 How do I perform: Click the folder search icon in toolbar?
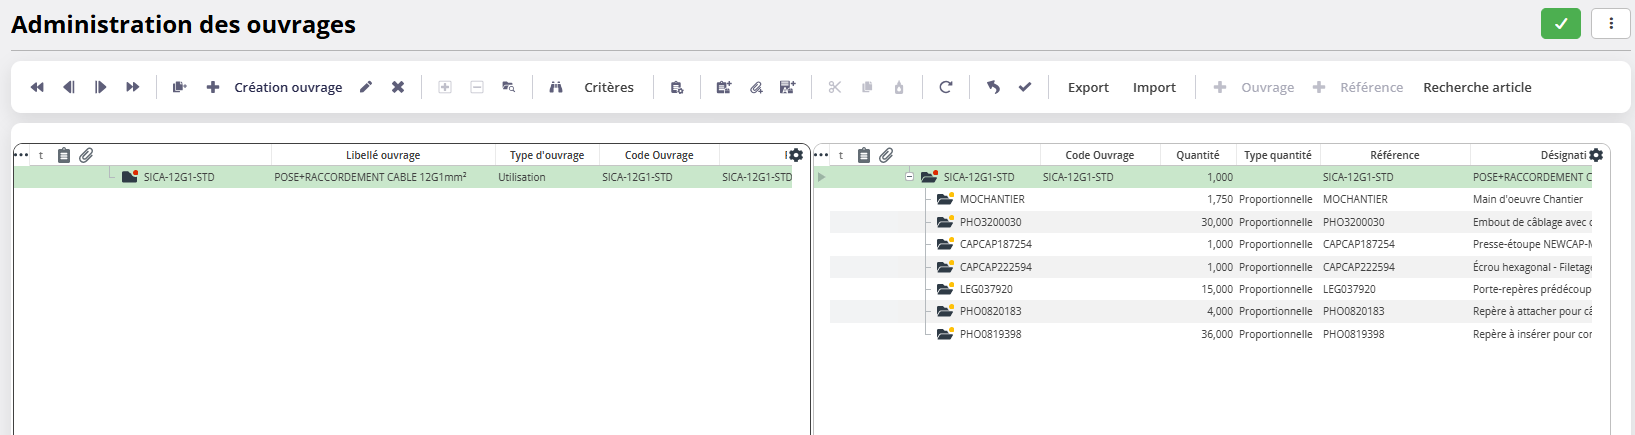[508, 87]
